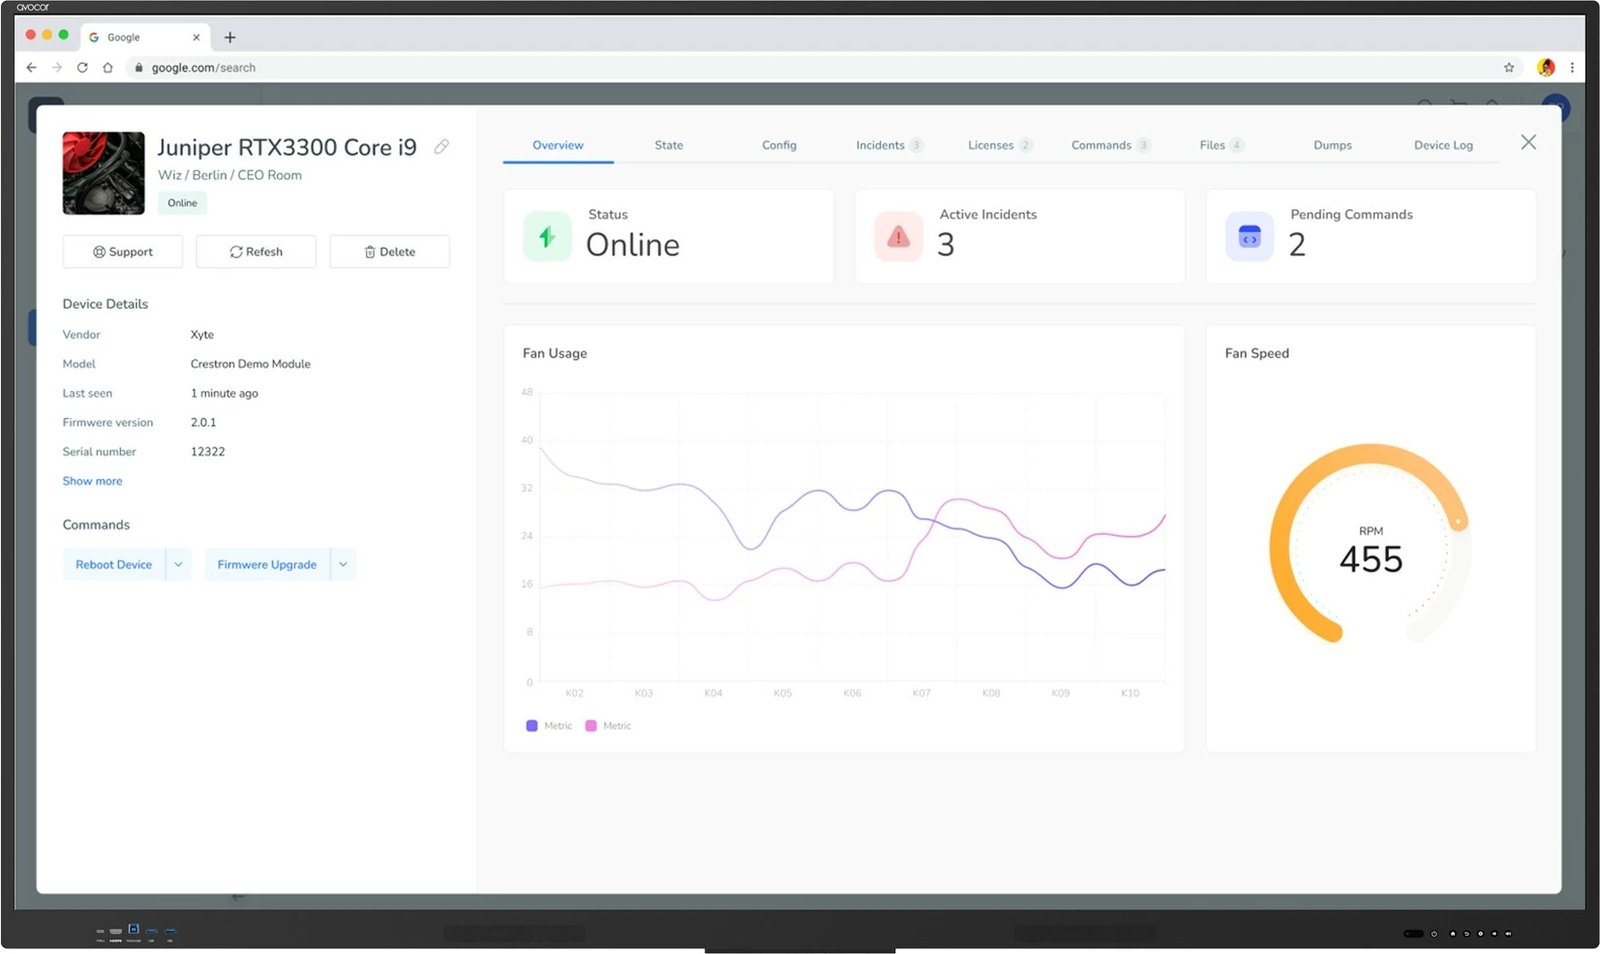Open the three-dot browser menu
This screenshot has height=954, width=1600.
pos(1572,68)
